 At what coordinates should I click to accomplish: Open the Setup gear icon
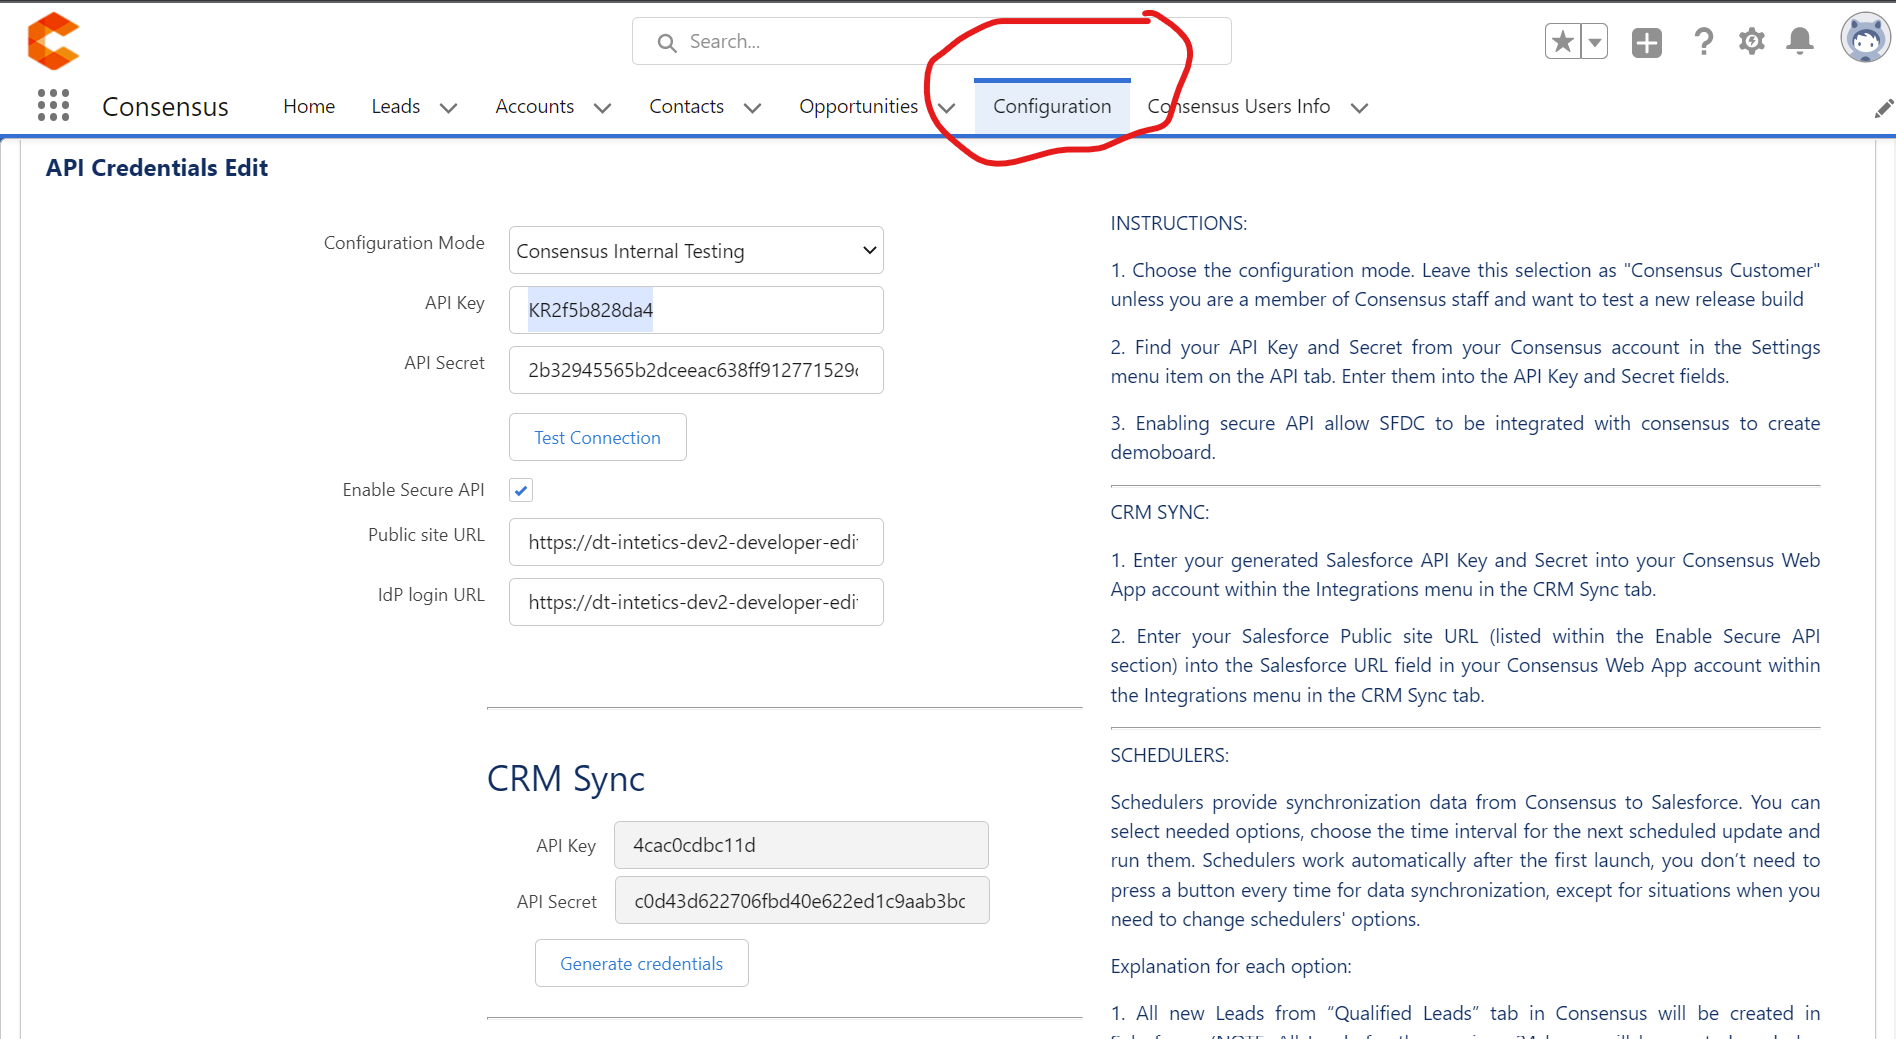1751,41
